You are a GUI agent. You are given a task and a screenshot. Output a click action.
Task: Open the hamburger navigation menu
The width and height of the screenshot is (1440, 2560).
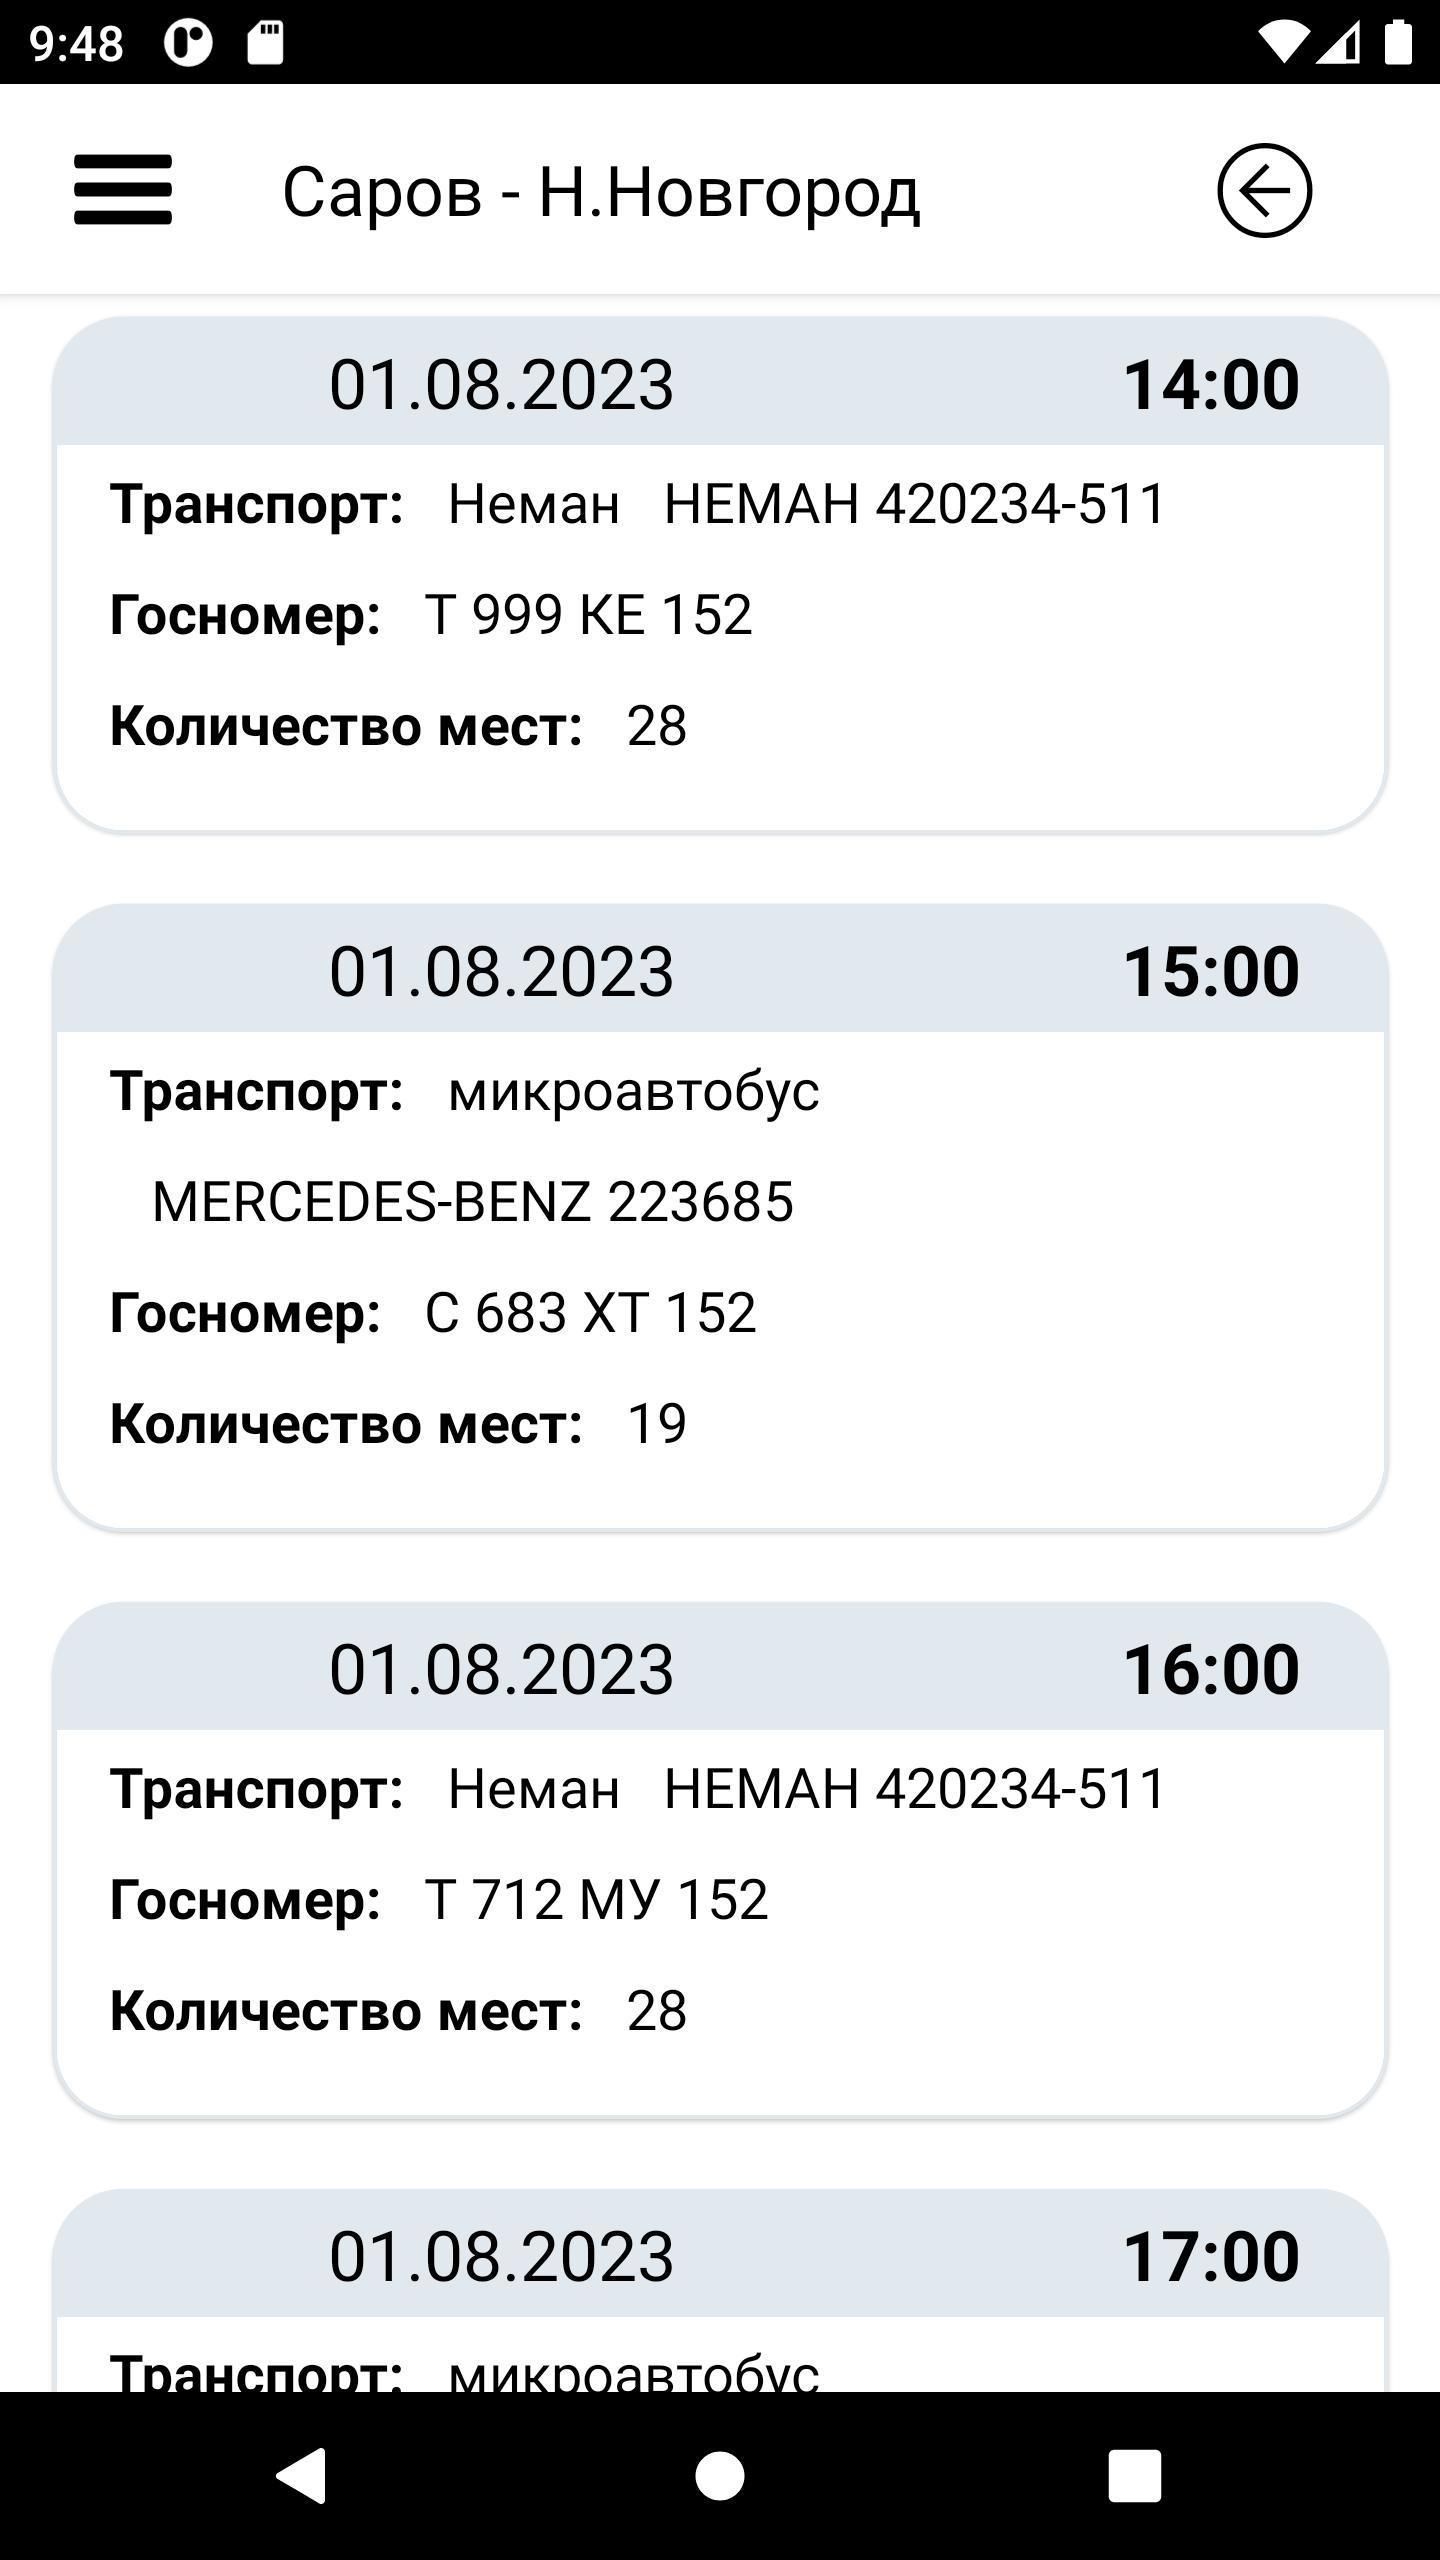point(123,190)
